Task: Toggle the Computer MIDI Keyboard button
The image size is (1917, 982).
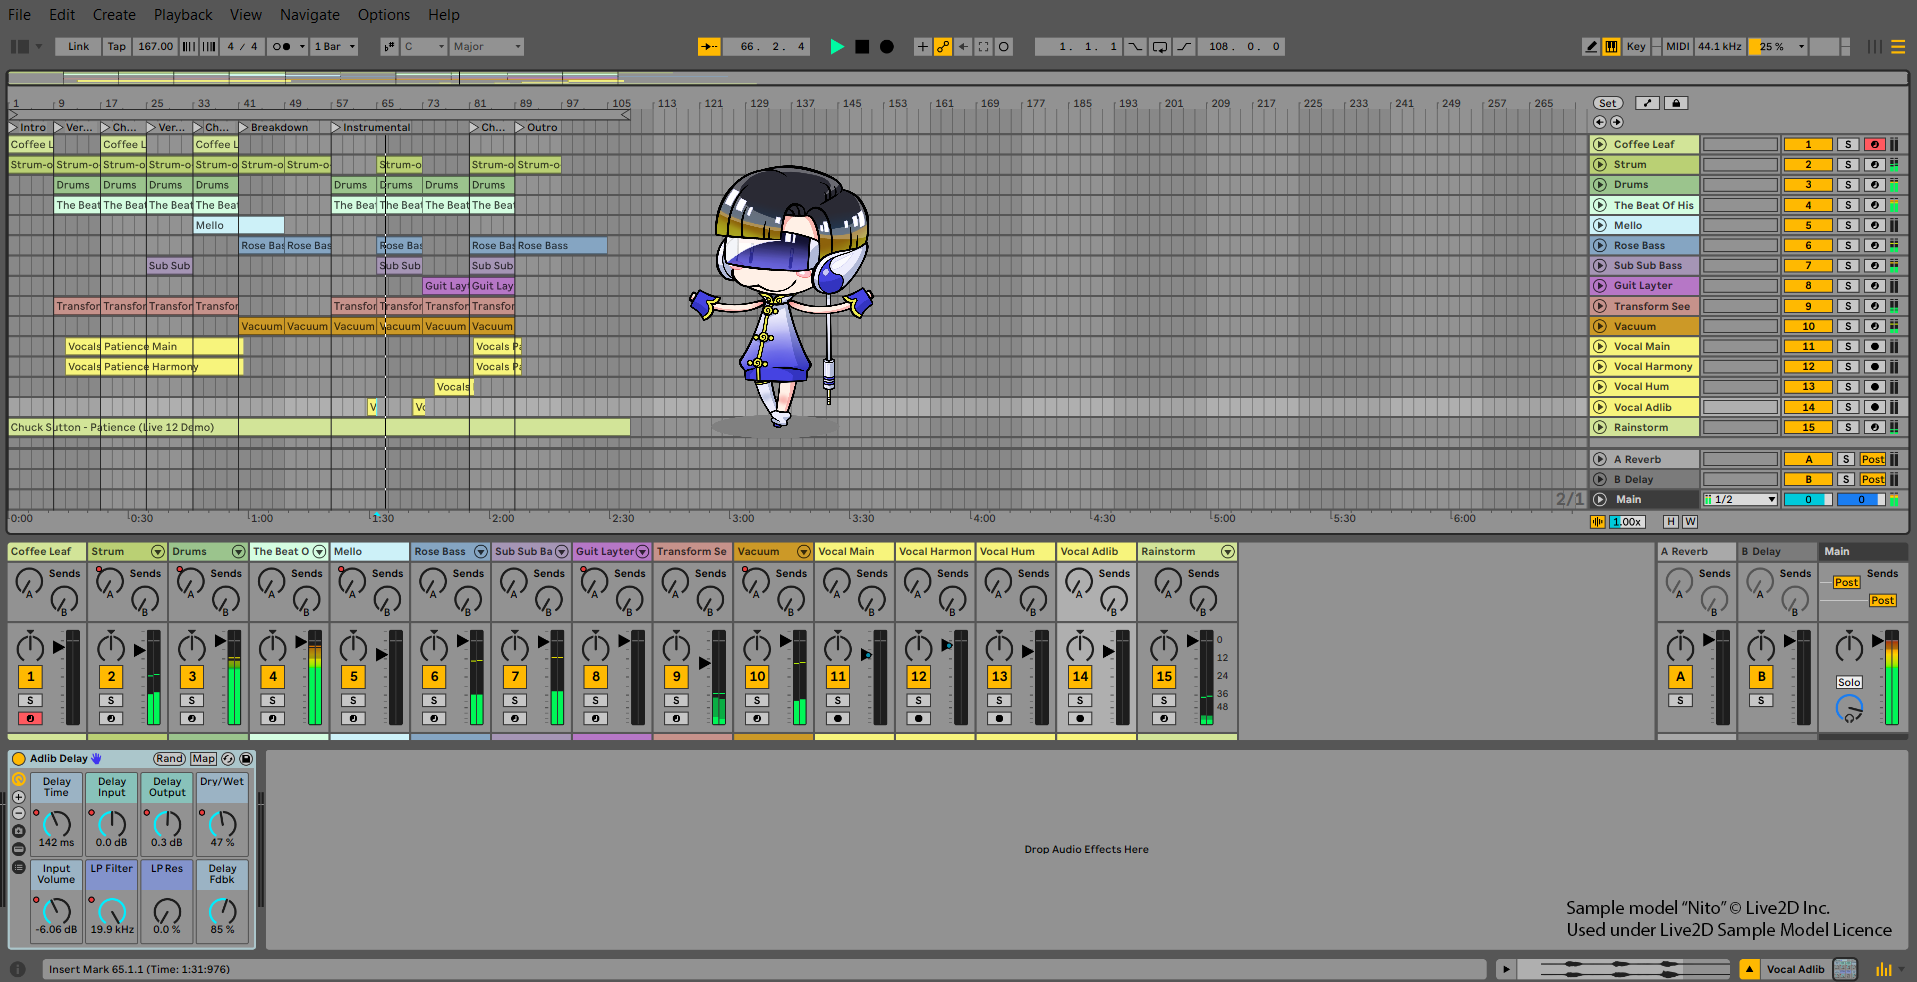Action: pos(1611,47)
